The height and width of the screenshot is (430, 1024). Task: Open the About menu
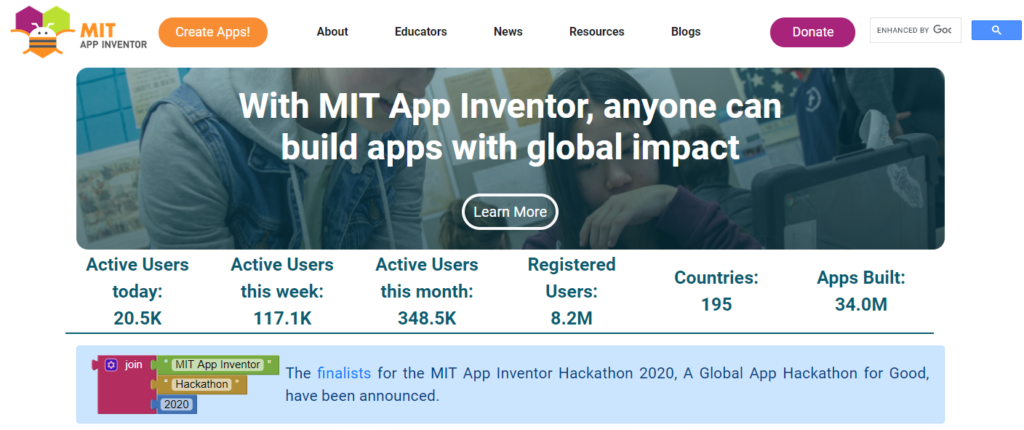(x=332, y=32)
